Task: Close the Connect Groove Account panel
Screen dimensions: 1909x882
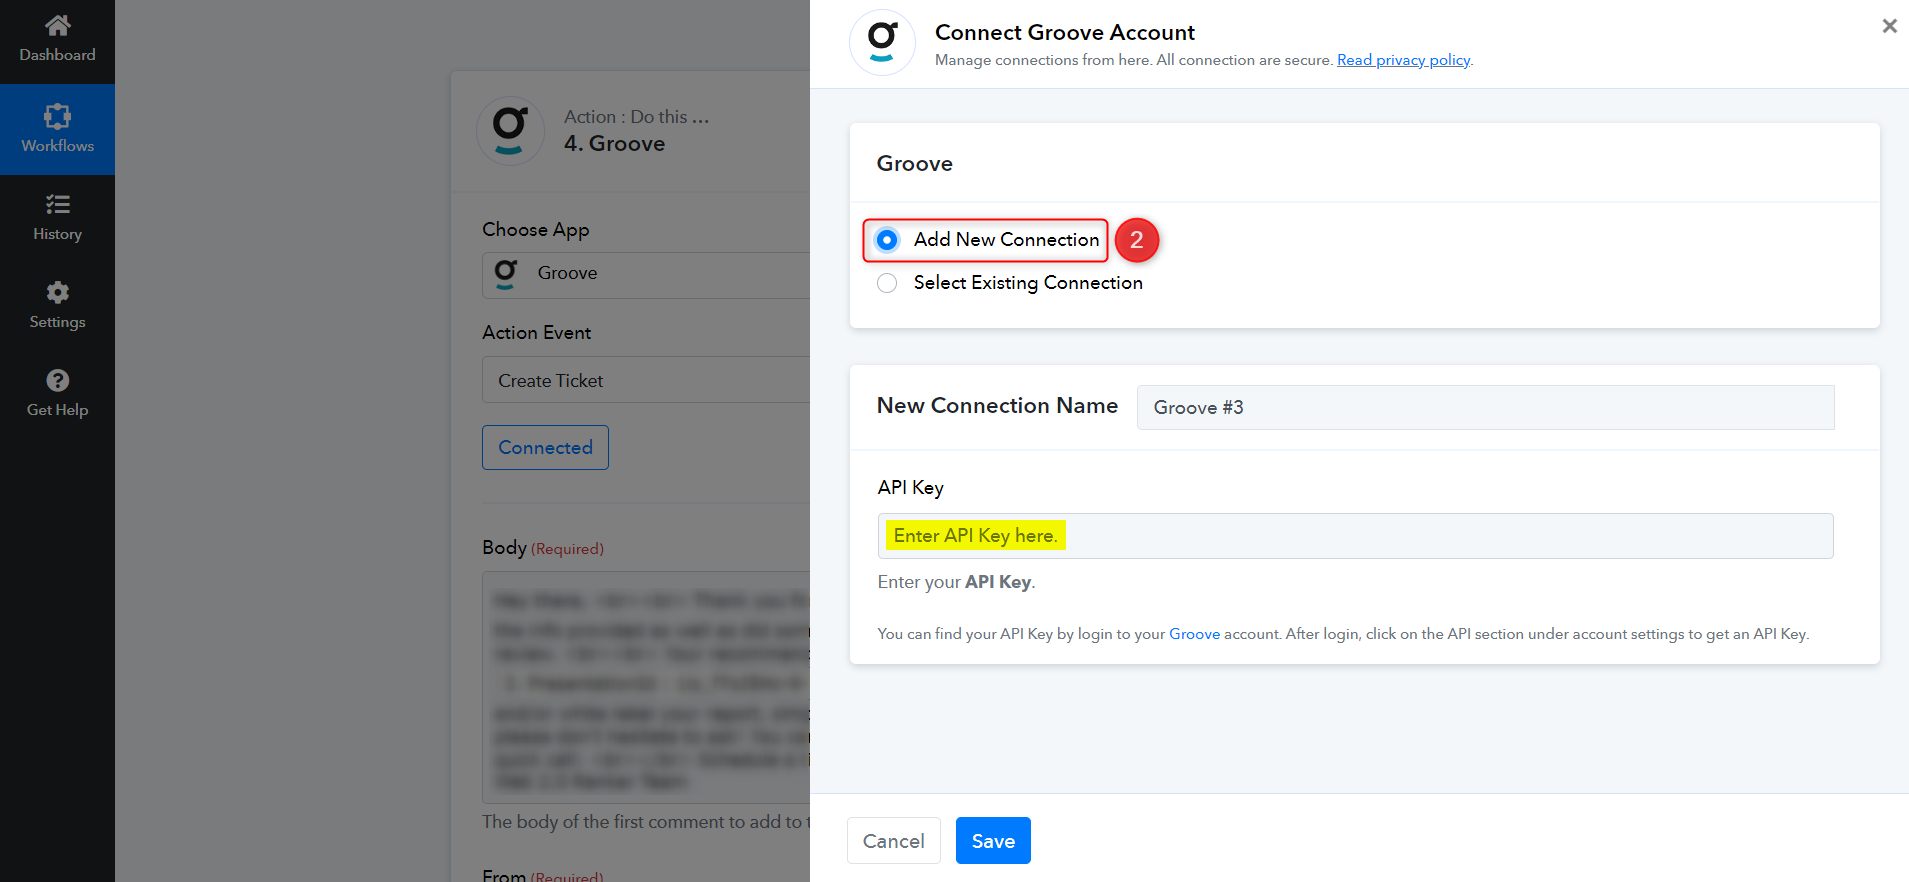Action: point(1889,26)
